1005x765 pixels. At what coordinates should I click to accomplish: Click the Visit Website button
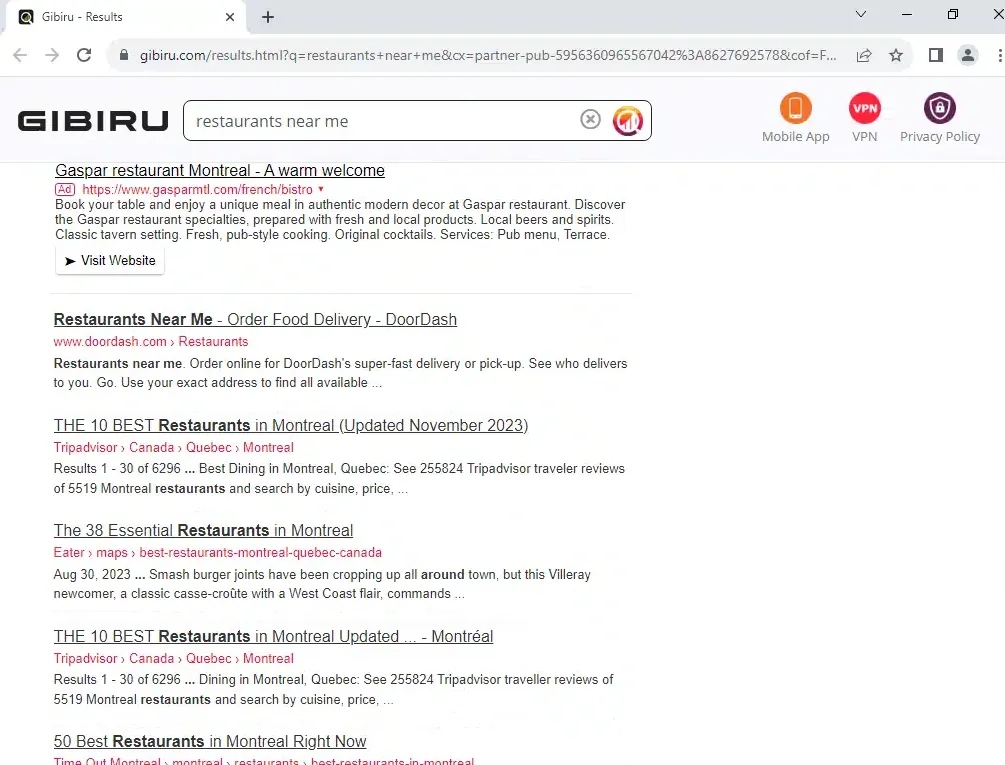110,261
